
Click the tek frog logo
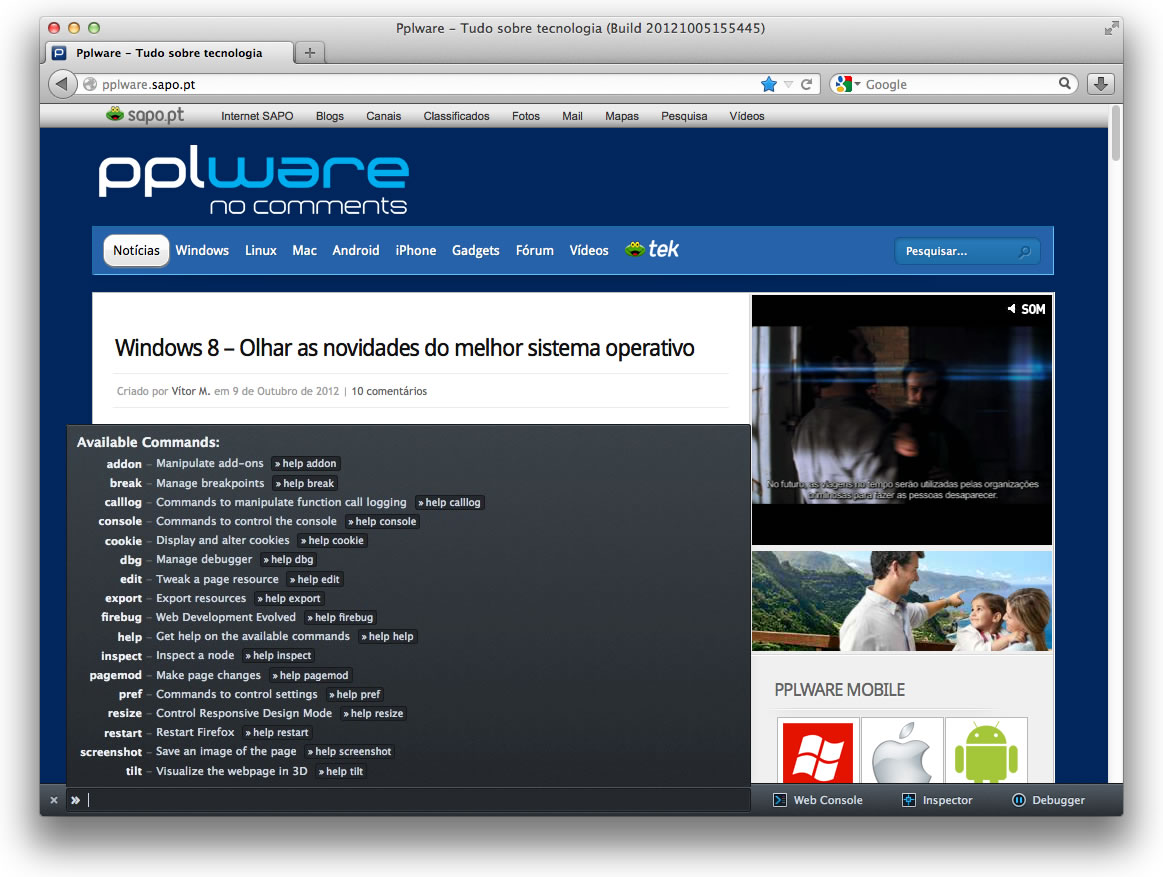(652, 249)
